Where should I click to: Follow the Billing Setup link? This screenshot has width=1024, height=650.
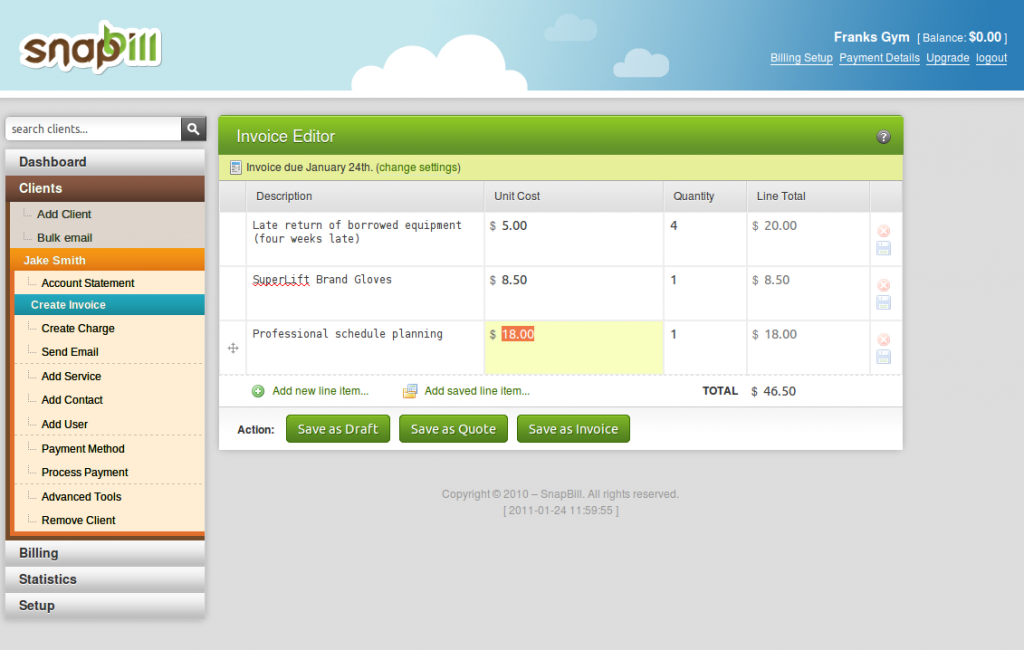tap(801, 58)
